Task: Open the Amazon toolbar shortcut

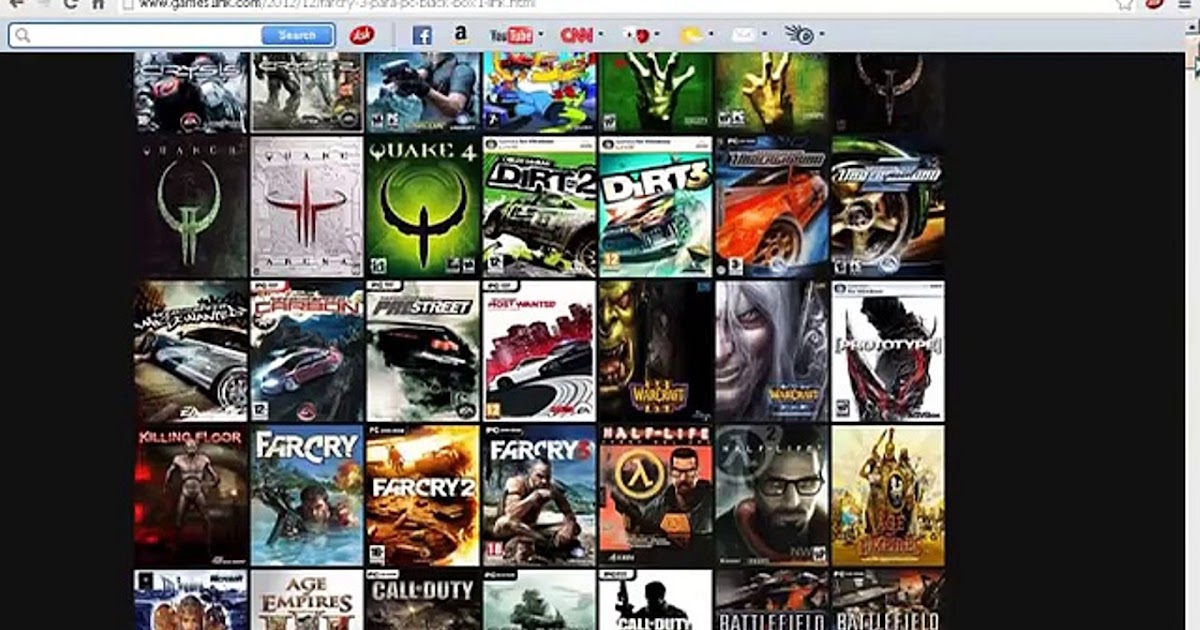Action: tap(460, 35)
